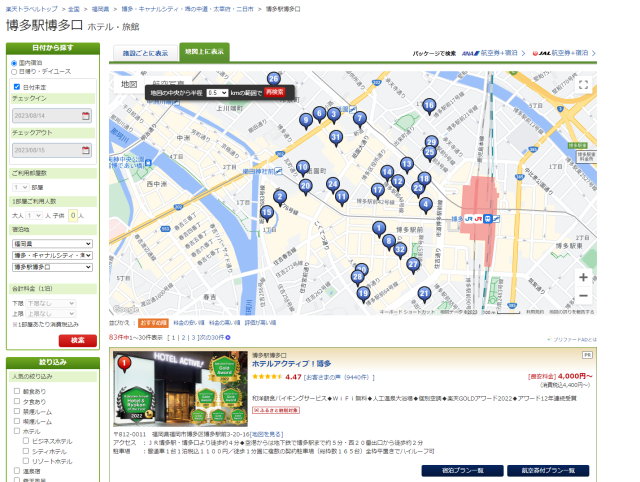Open ANA flight plus stay package link
This screenshot has width=640, height=482.
click(493, 53)
